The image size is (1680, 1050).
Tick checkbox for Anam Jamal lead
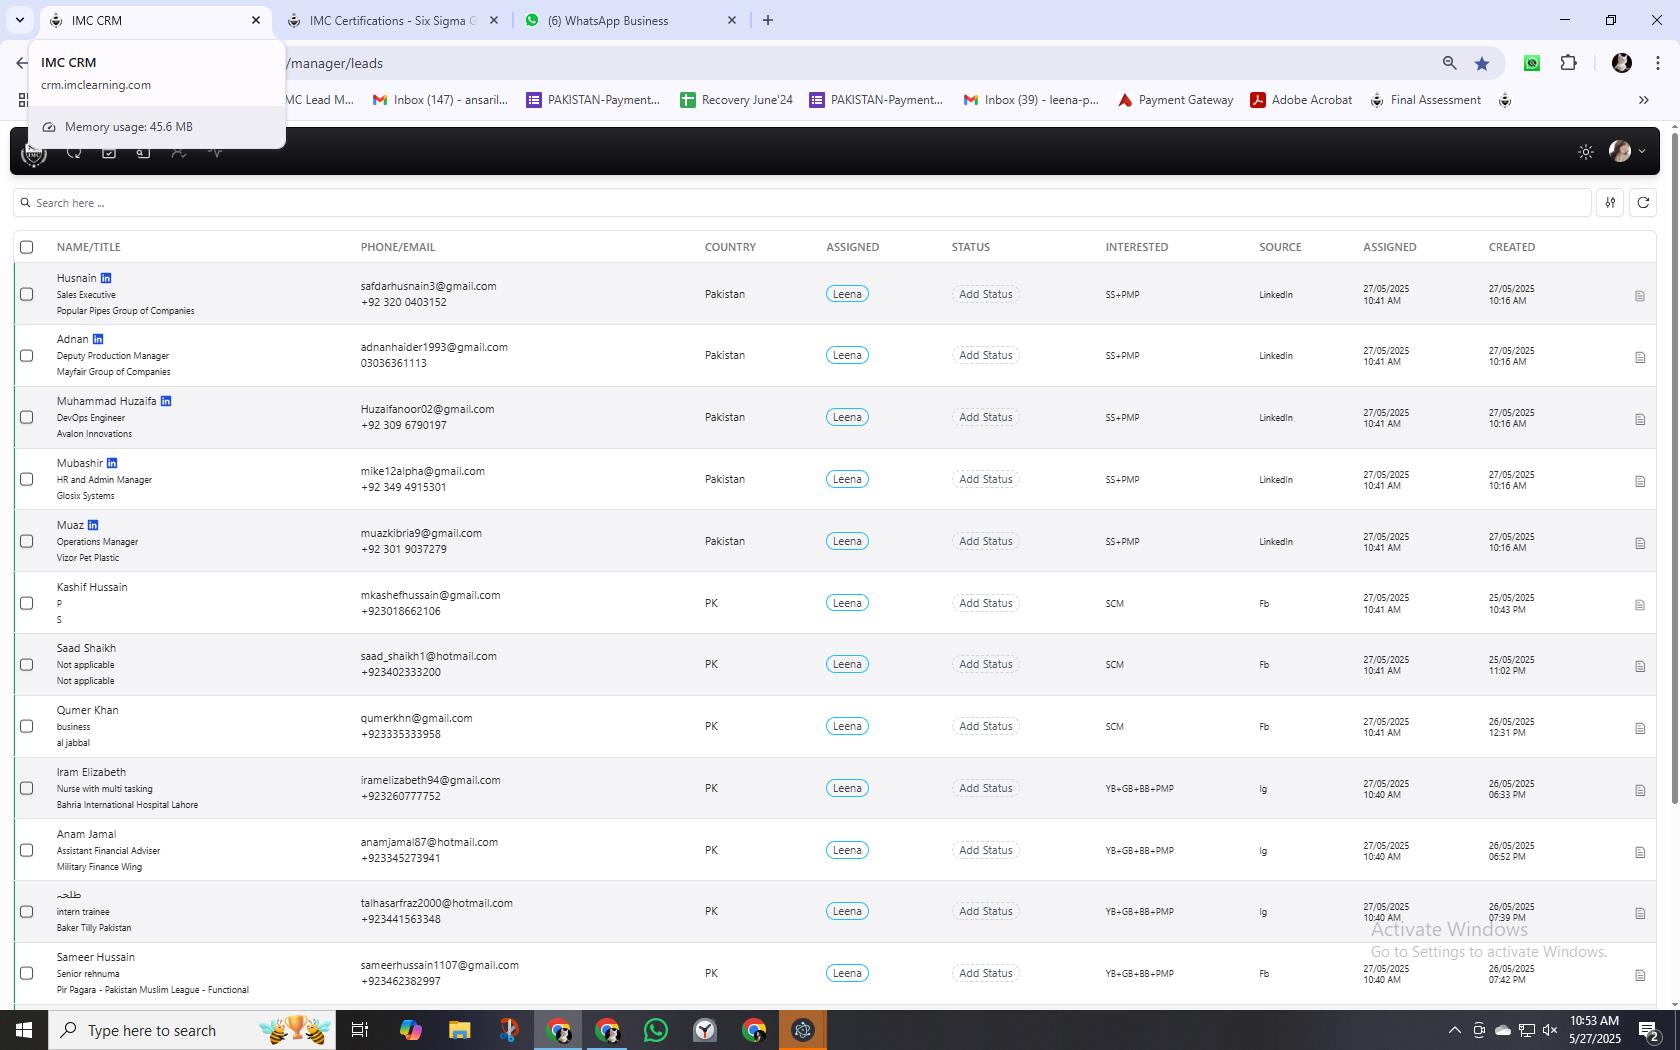27,850
